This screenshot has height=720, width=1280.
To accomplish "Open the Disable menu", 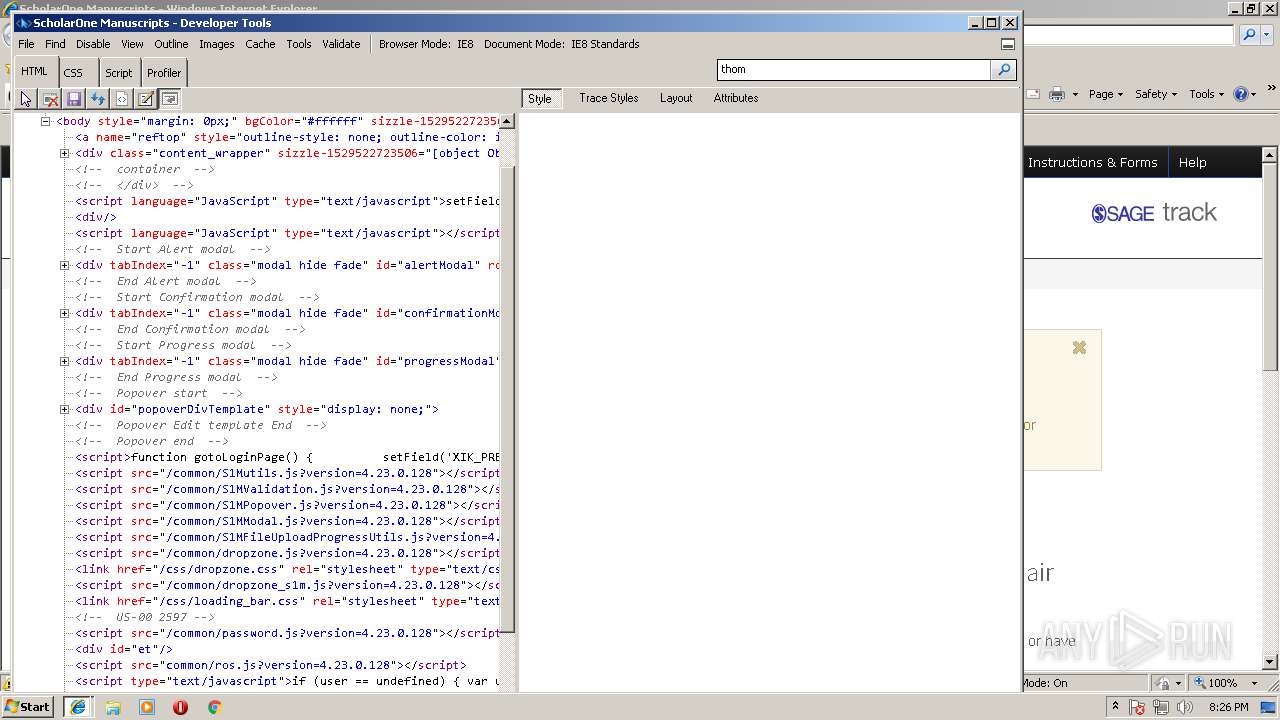I will click(x=93, y=44).
